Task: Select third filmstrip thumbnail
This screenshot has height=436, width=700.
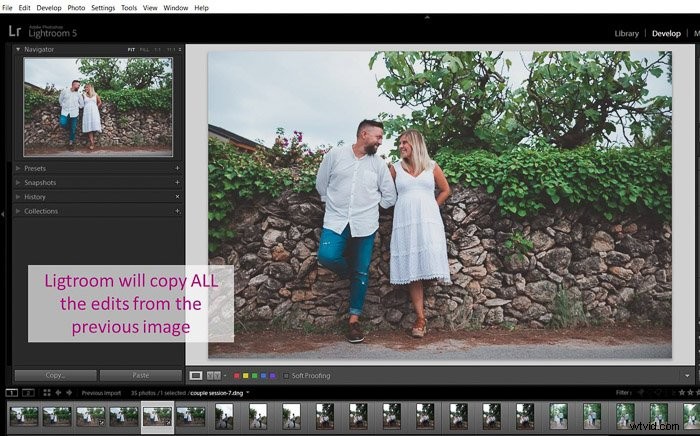Action: coord(91,416)
